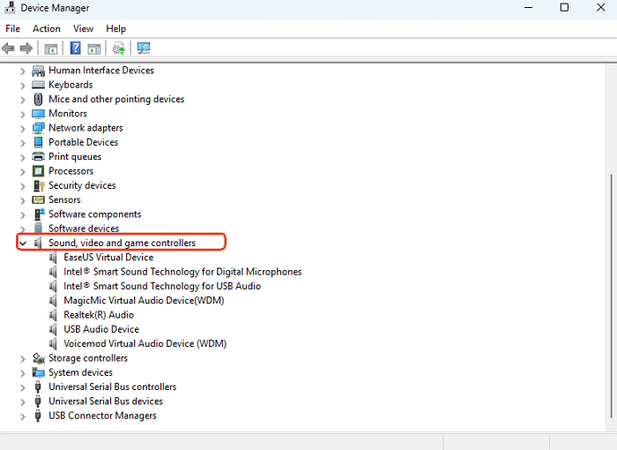Click the Sensors category icon
The image size is (617, 450).
38,200
